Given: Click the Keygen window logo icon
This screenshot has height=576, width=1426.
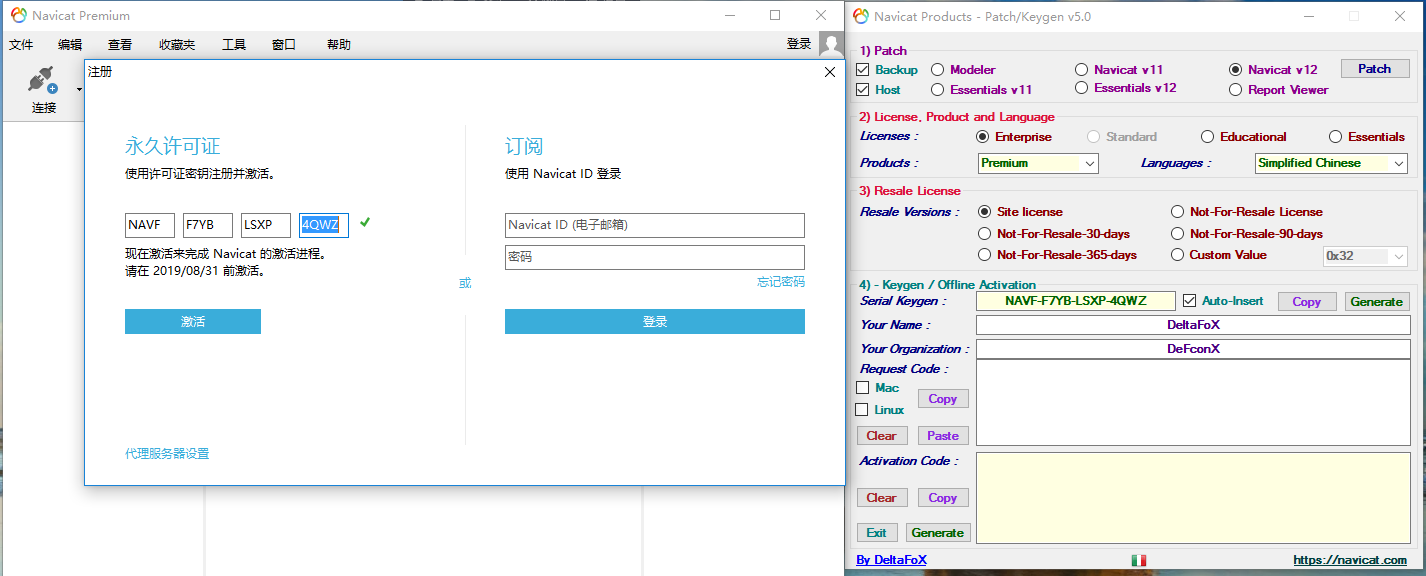Looking at the screenshot, I should [860, 16].
